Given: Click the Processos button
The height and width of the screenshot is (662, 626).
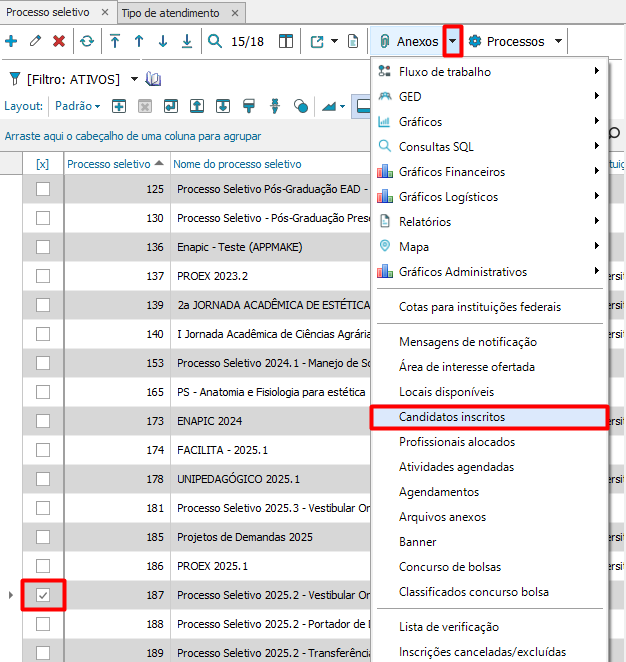Looking at the screenshot, I should (x=507, y=42).
